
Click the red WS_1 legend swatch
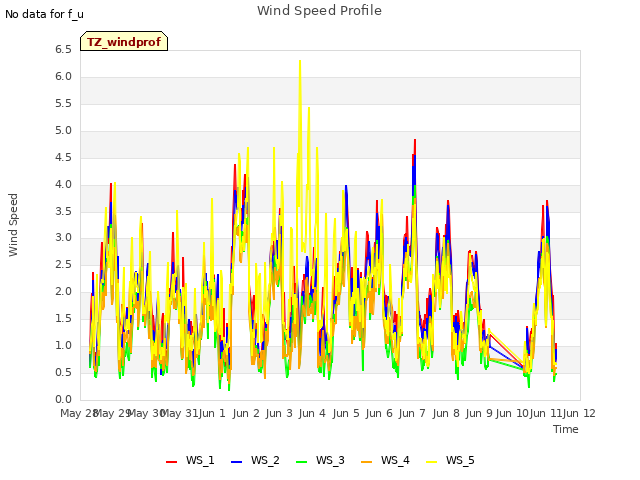click(x=171, y=462)
